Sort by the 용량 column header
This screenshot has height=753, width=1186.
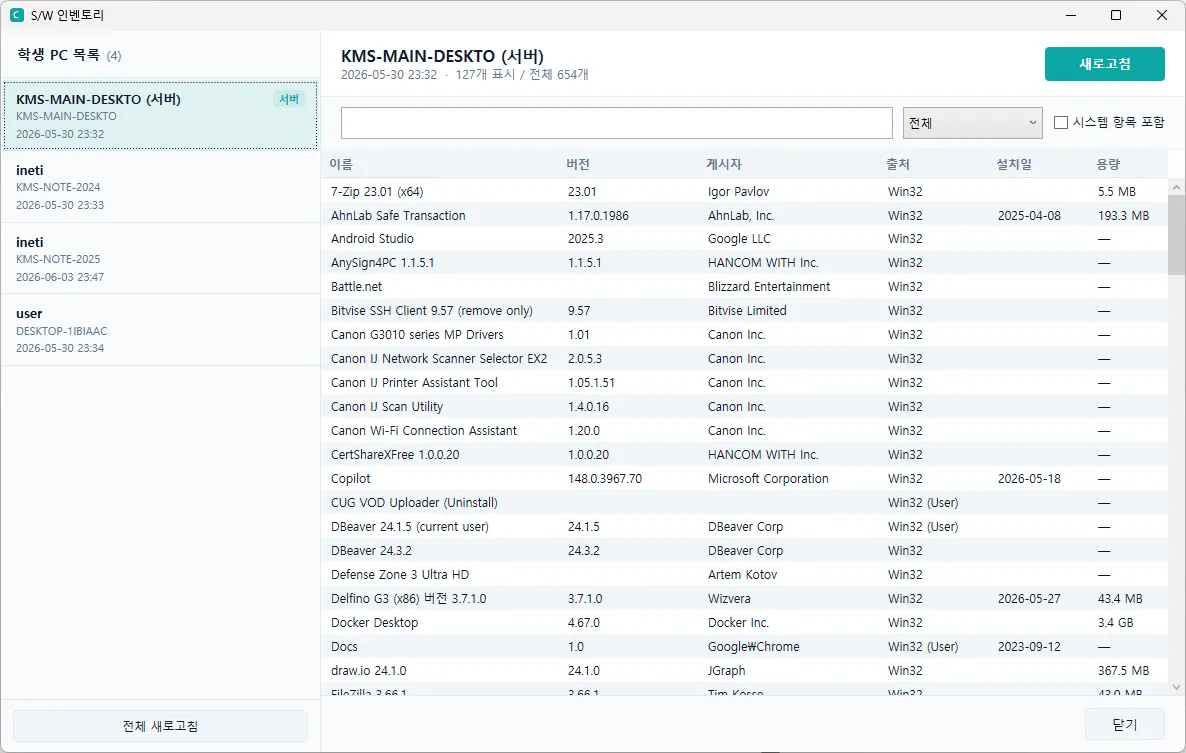tap(1108, 164)
